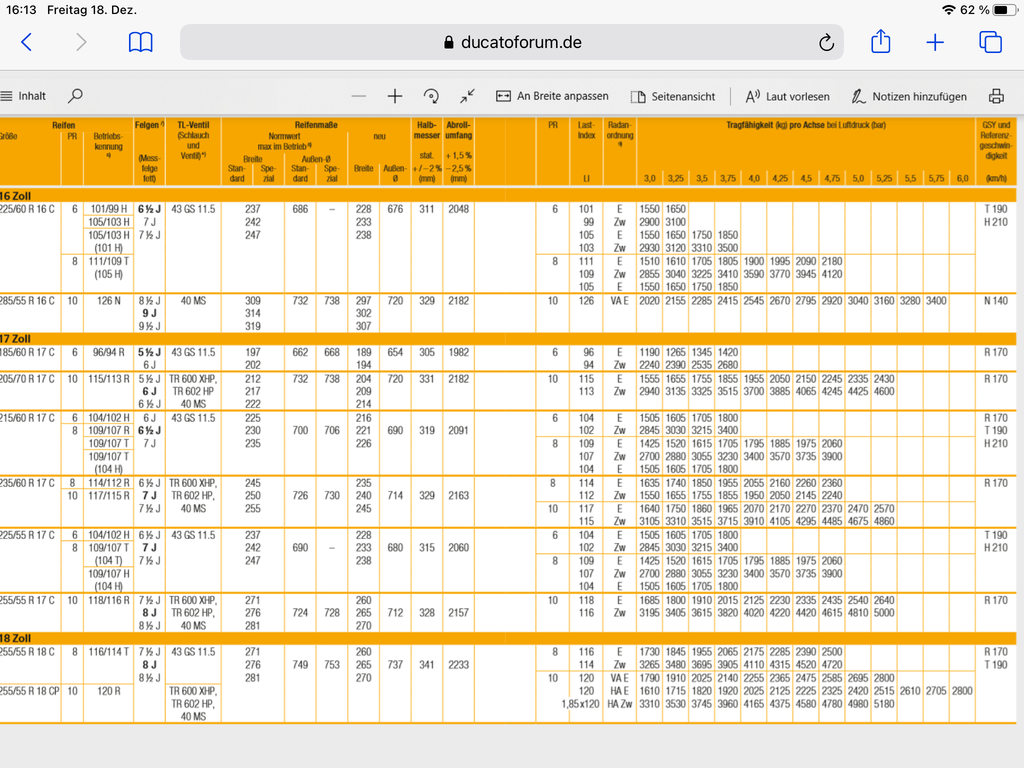Click tyre size 185/60 R 17 C
This screenshot has width=1024, height=768.
[x=27, y=352]
